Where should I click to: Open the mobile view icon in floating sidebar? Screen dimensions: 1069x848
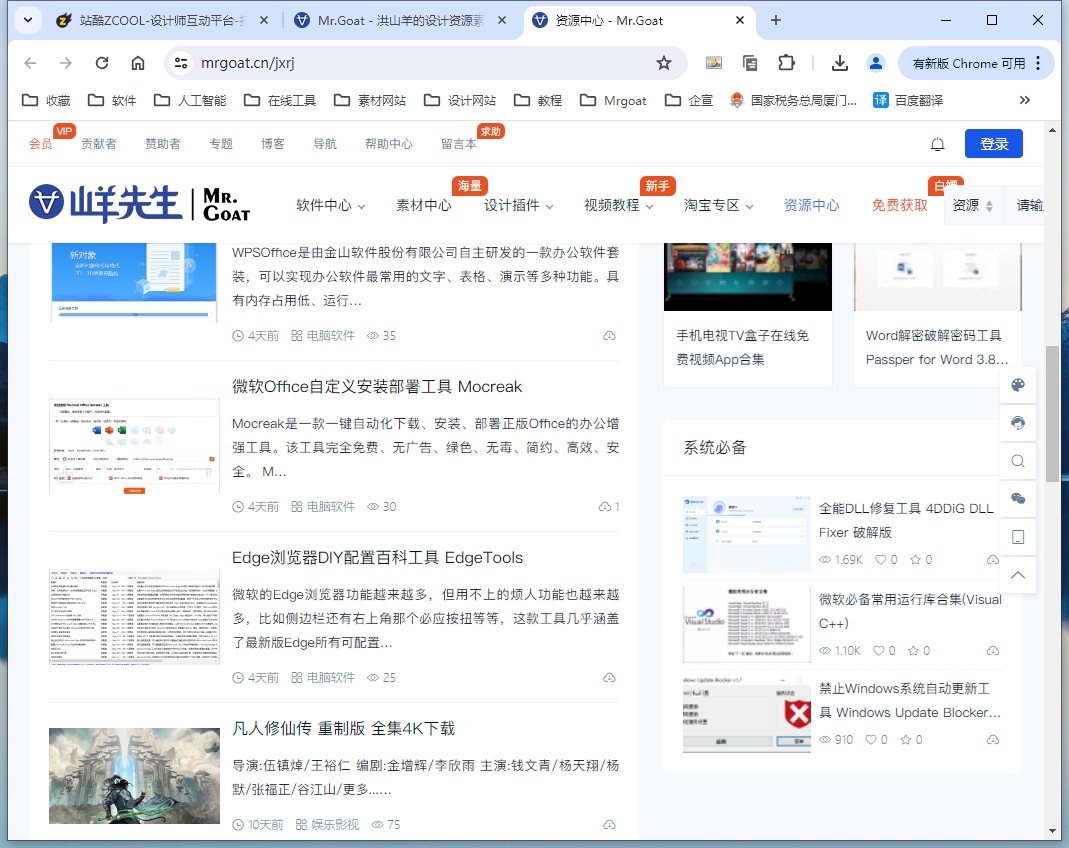pos(1018,537)
